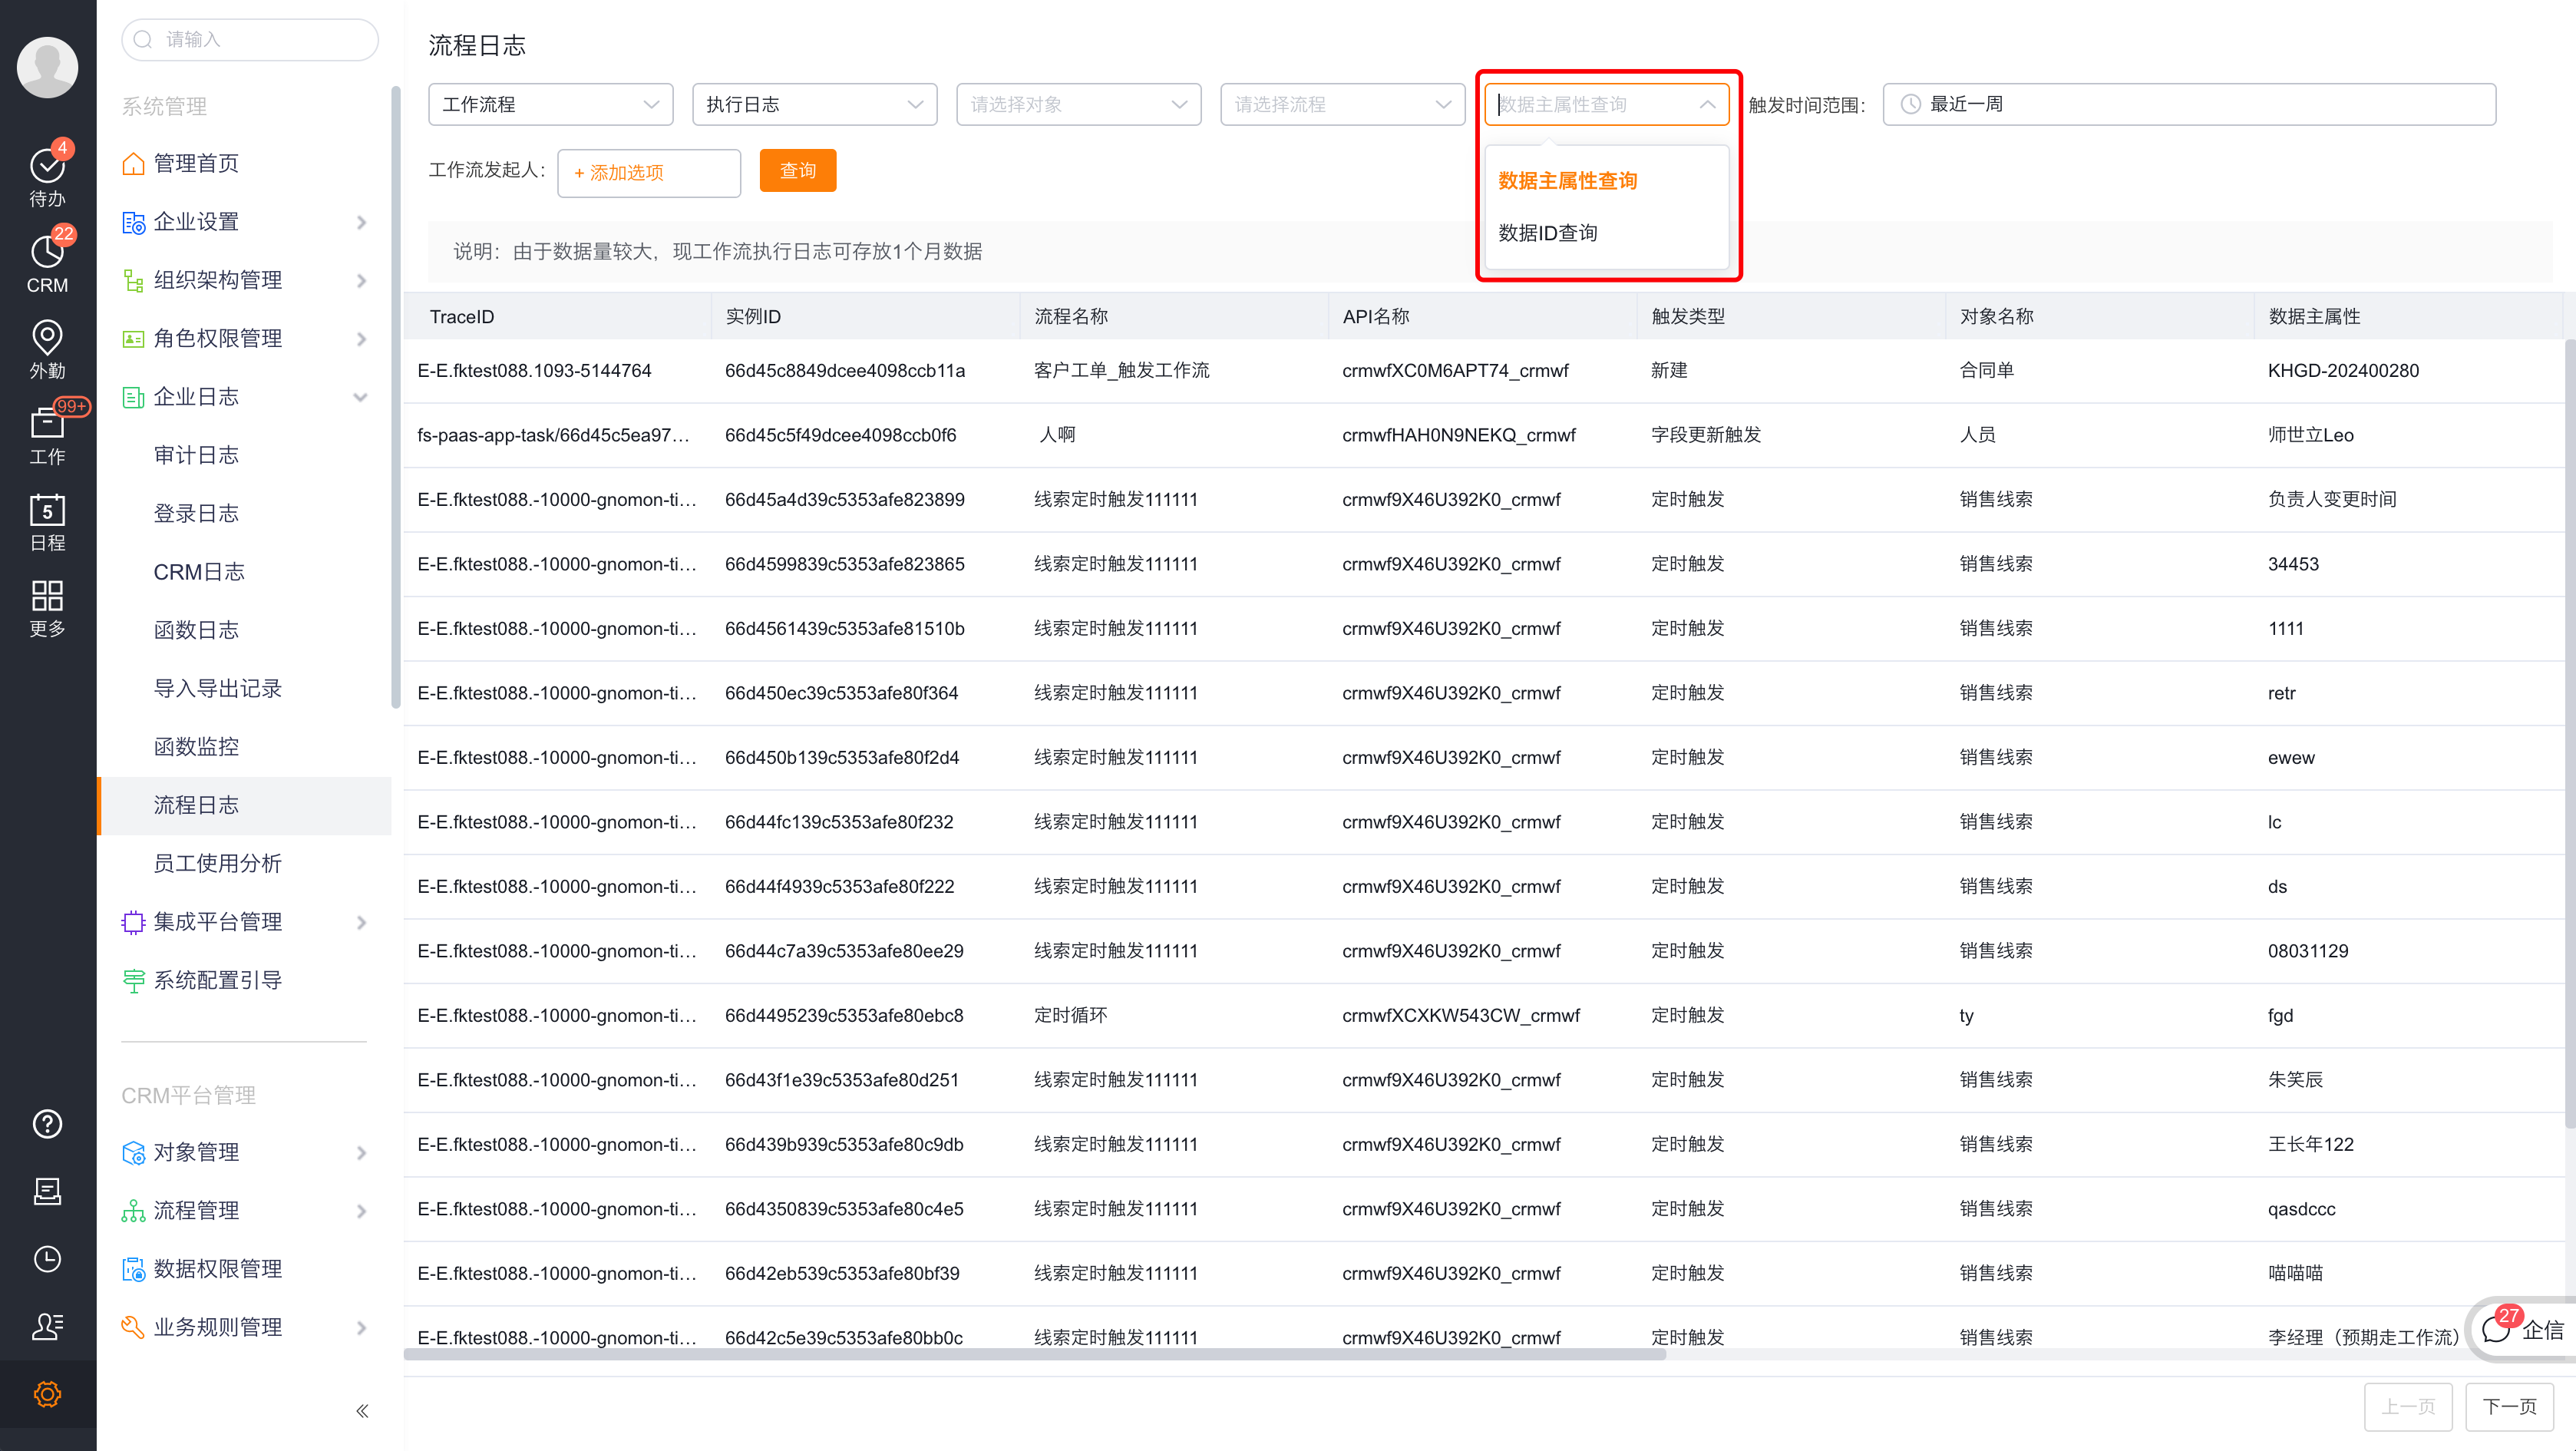The height and width of the screenshot is (1451, 2576).
Task: Open 执行日志 filter dropdown
Action: (x=812, y=103)
